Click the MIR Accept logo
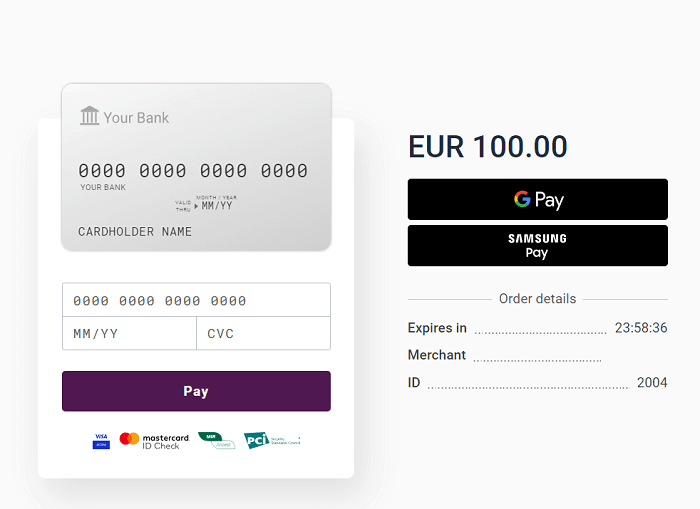Screen dimensions: 700x509 click(x=216, y=440)
